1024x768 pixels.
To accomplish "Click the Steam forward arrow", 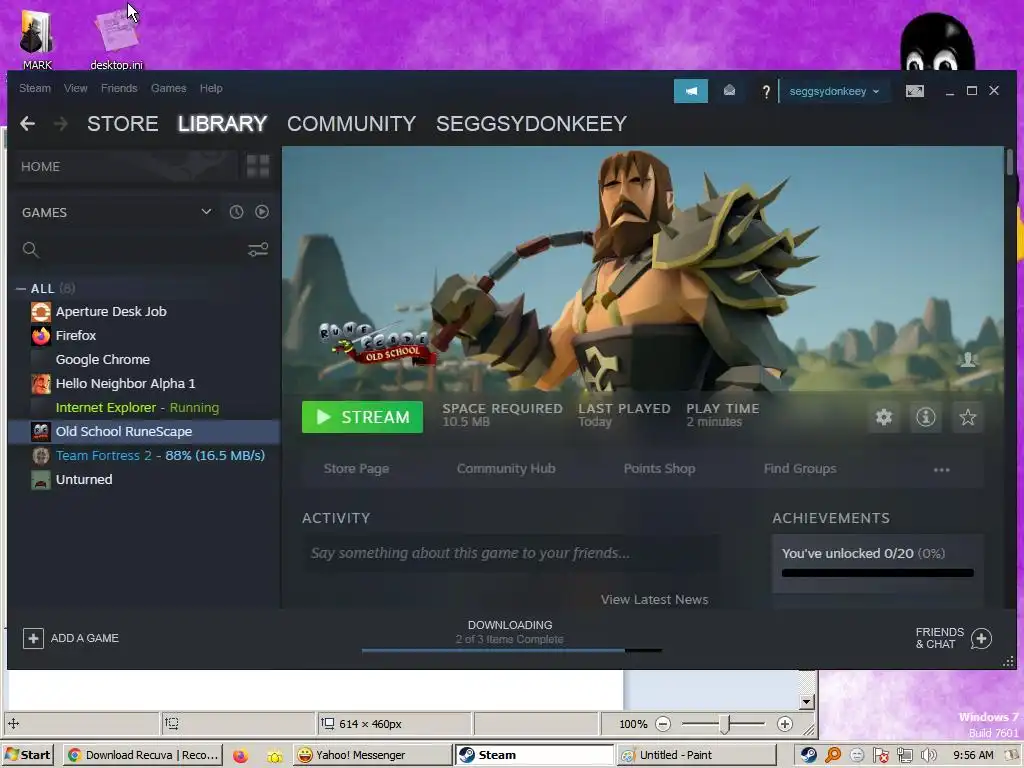I will (61, 123).
